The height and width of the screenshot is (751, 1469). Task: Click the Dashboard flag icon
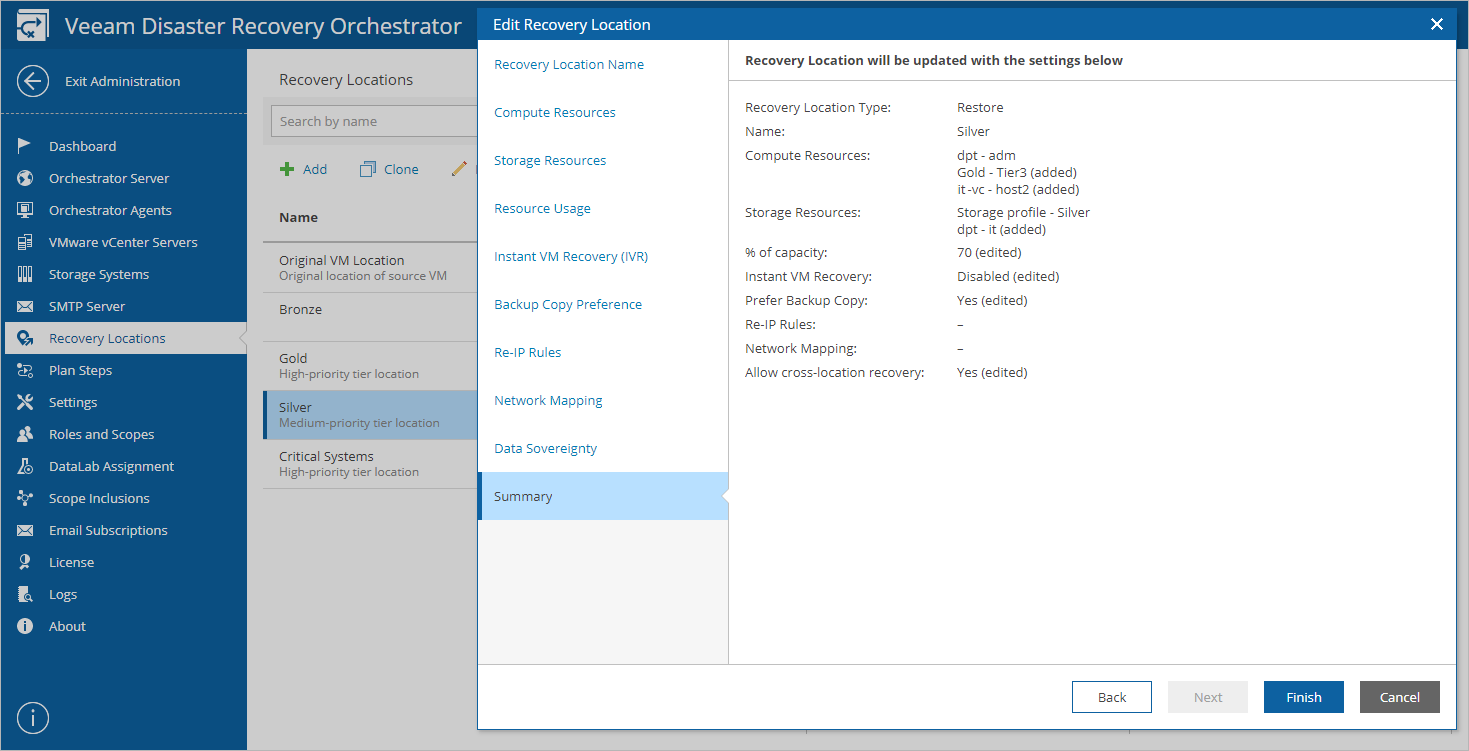point(26,146)
